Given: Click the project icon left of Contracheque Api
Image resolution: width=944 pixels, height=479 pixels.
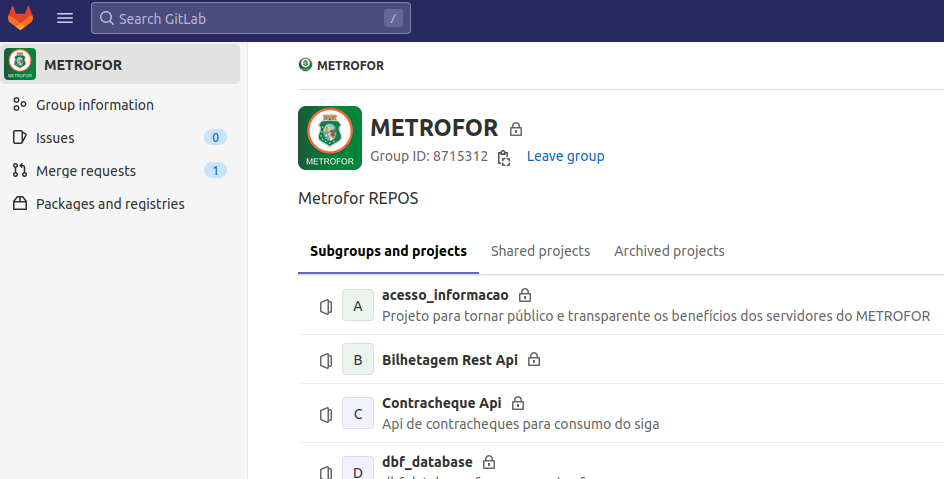Looking at the screenshot, I should pyautogui.click(x=326, y=415).
